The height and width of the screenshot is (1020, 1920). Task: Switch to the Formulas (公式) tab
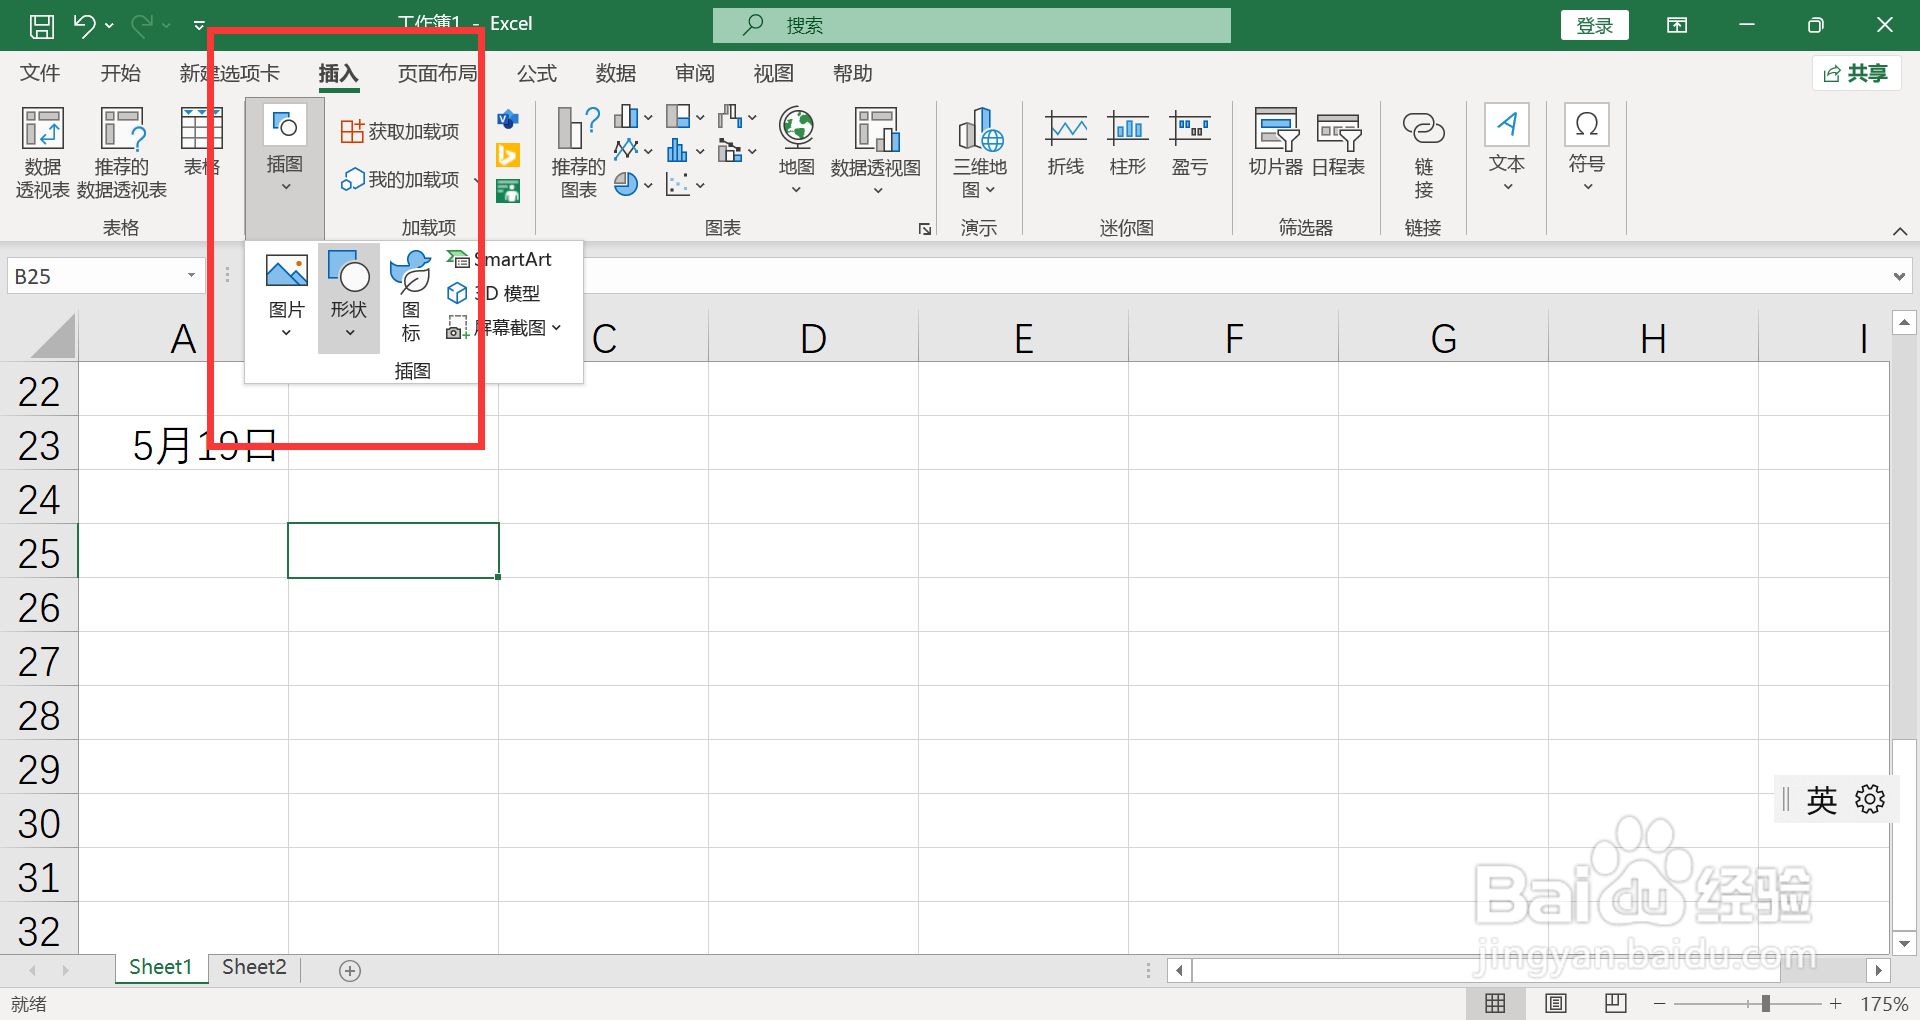tap(537, 73)
